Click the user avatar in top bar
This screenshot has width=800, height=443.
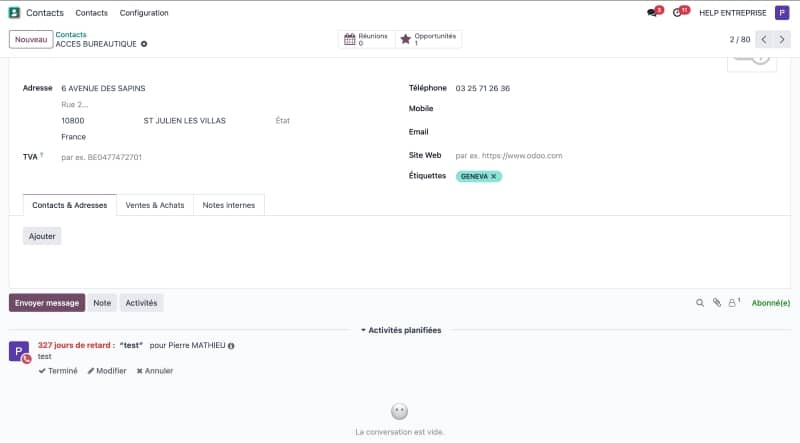[782, 13]
